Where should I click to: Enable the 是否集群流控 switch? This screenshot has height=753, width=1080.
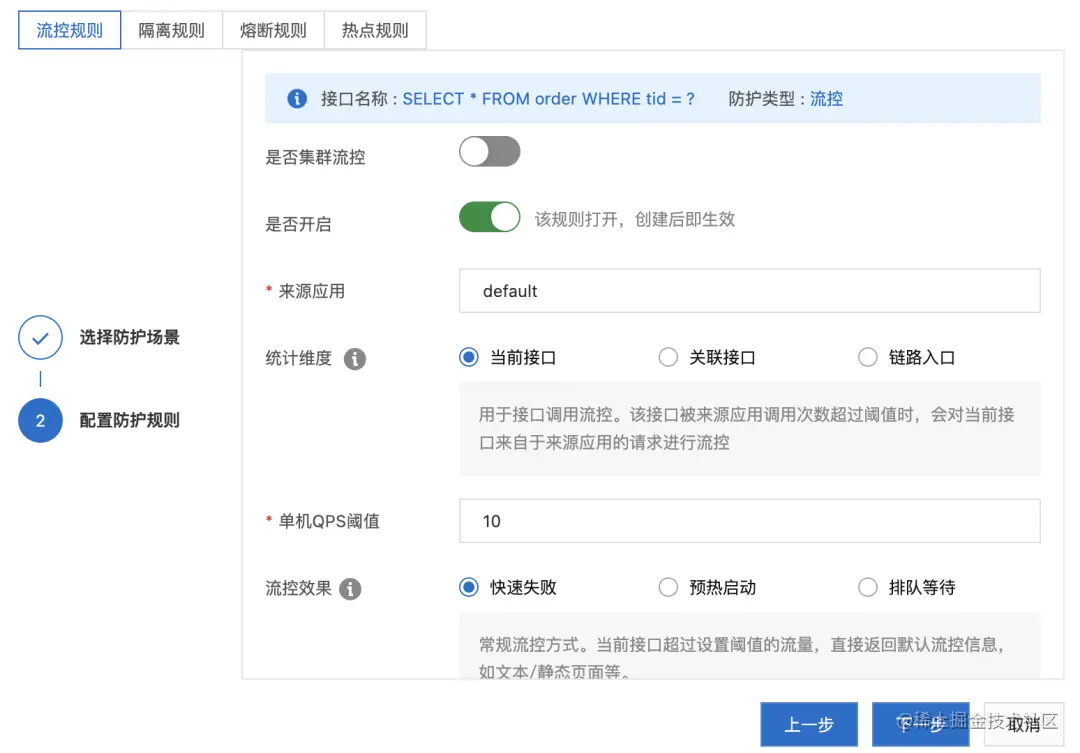coord(490,152)
